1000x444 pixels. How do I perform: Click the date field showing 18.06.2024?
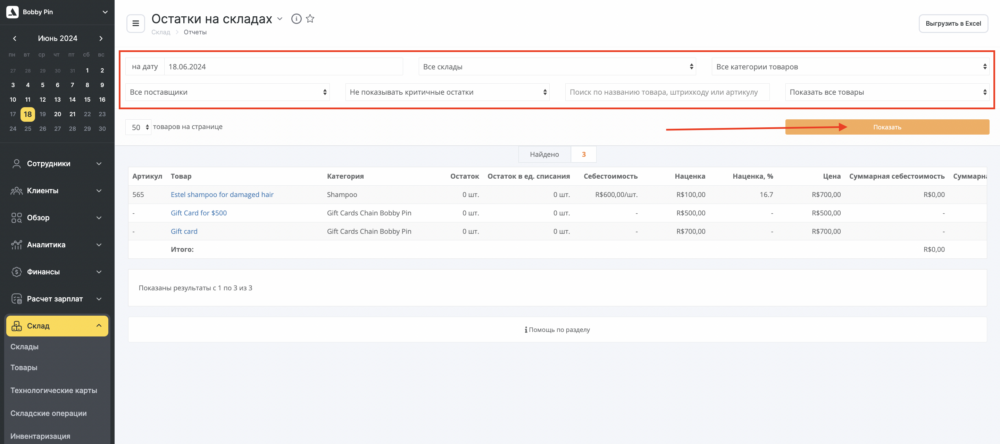283,67
